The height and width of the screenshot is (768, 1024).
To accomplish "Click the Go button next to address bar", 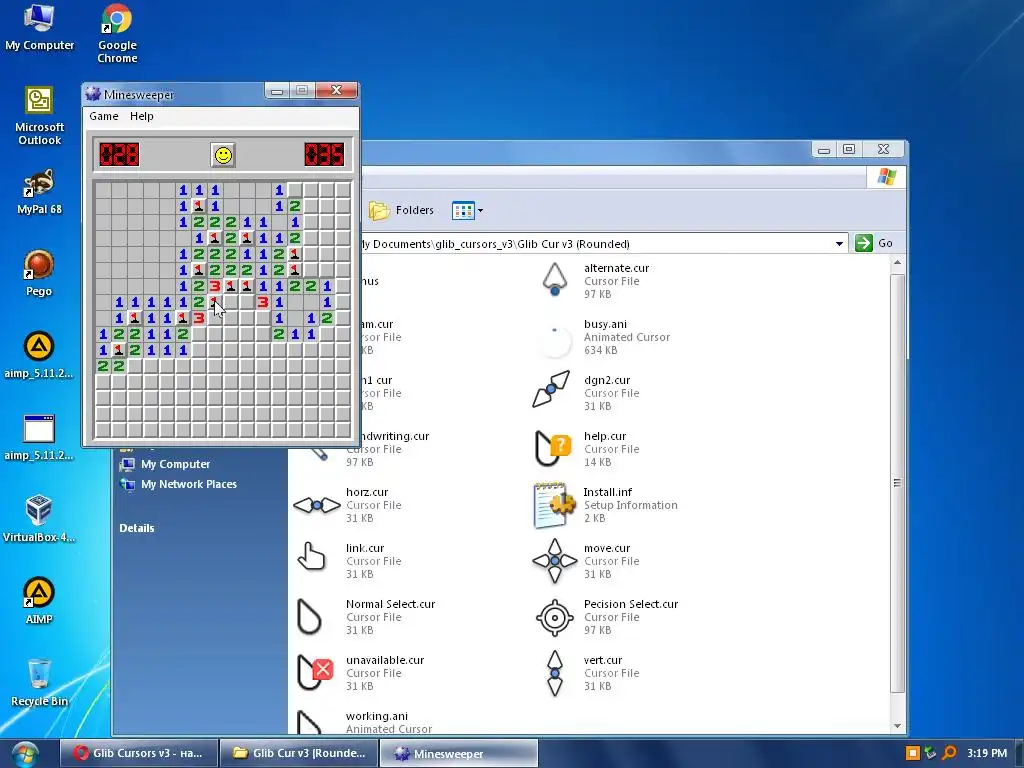I will [x=874, y=243].
